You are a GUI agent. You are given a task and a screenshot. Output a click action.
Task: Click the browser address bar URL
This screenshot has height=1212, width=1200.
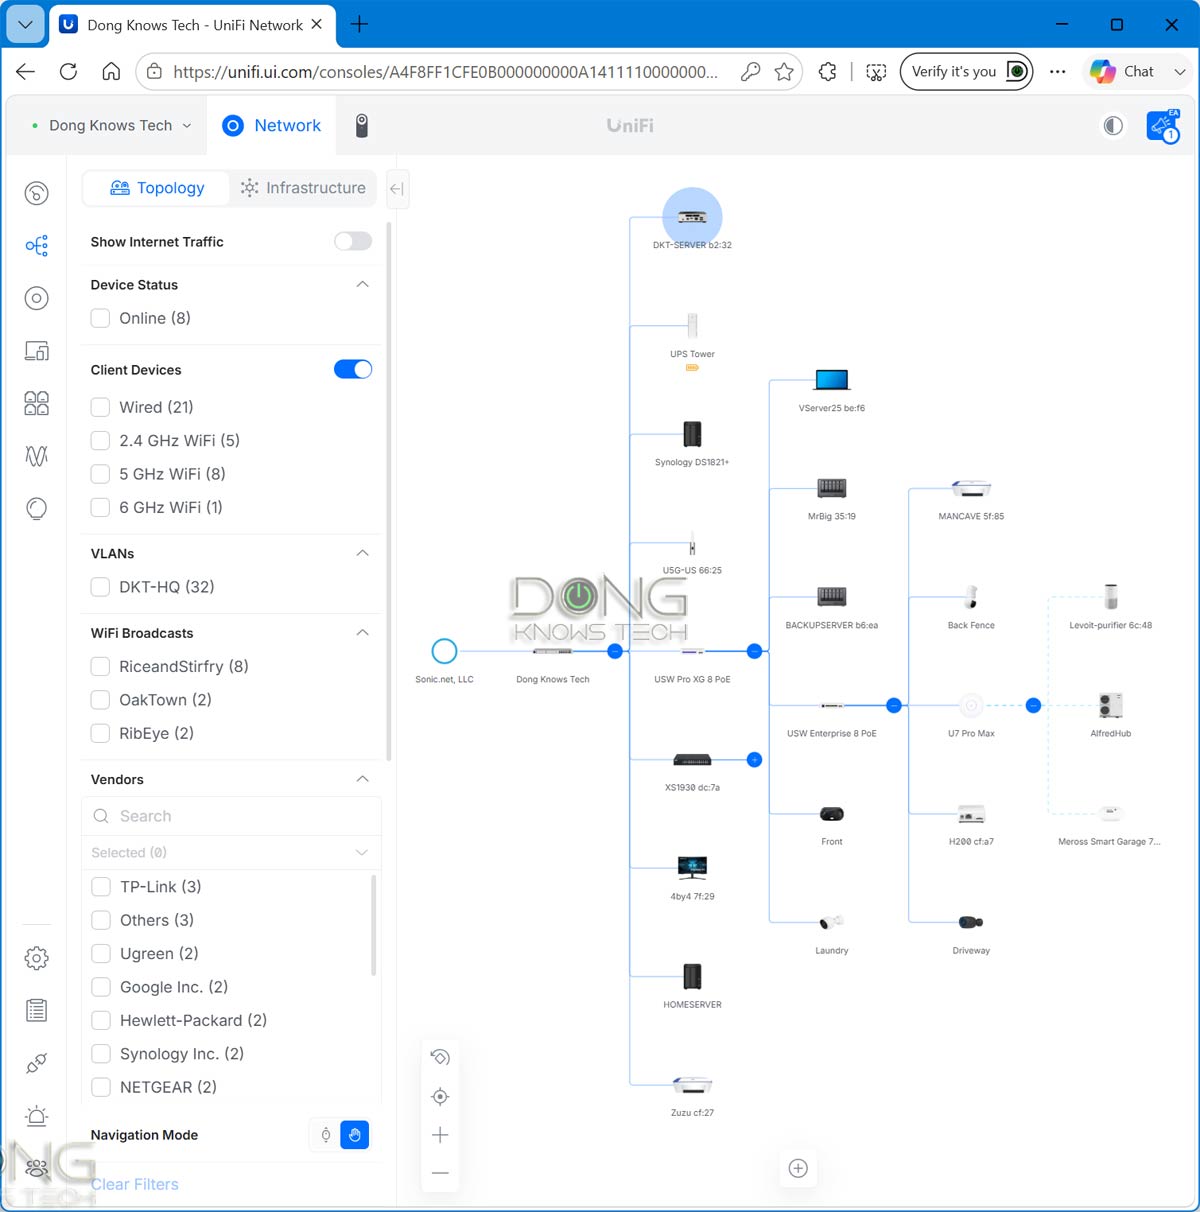click(445, 72)
